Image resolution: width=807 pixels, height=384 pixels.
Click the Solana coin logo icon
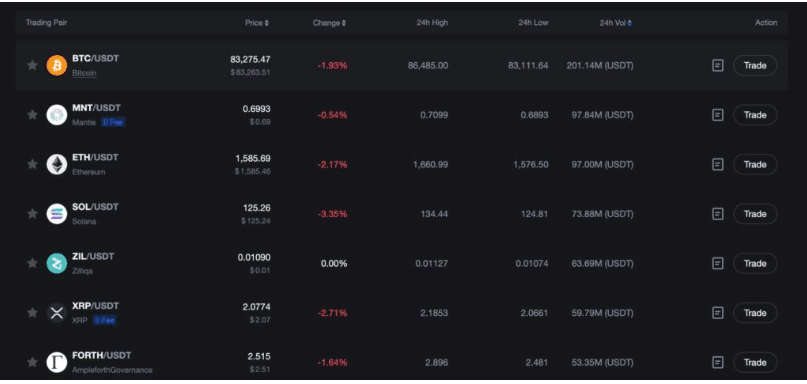tap(57, 214)
